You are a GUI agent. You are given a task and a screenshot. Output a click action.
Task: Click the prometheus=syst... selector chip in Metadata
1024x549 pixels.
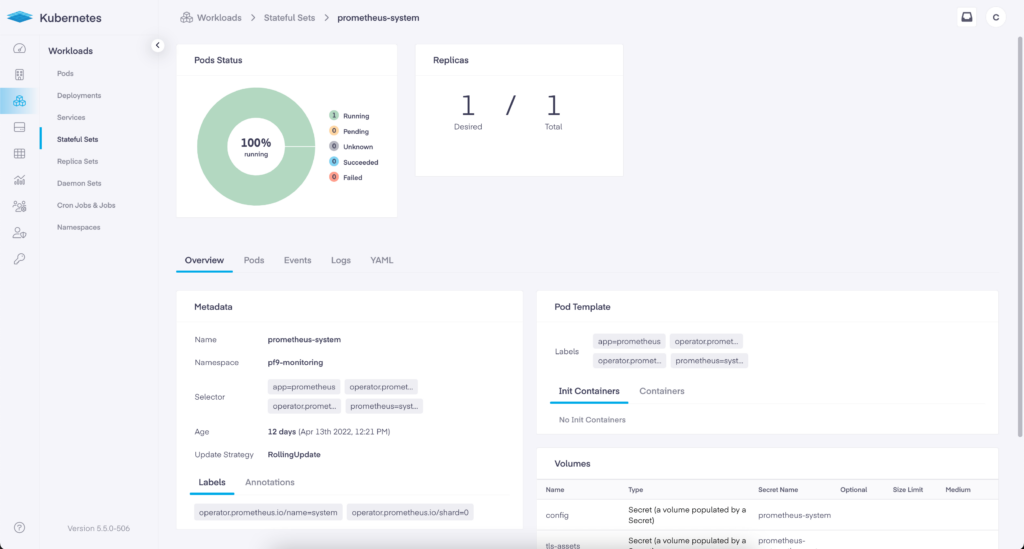pyautogui.click(x=384, y=406)
